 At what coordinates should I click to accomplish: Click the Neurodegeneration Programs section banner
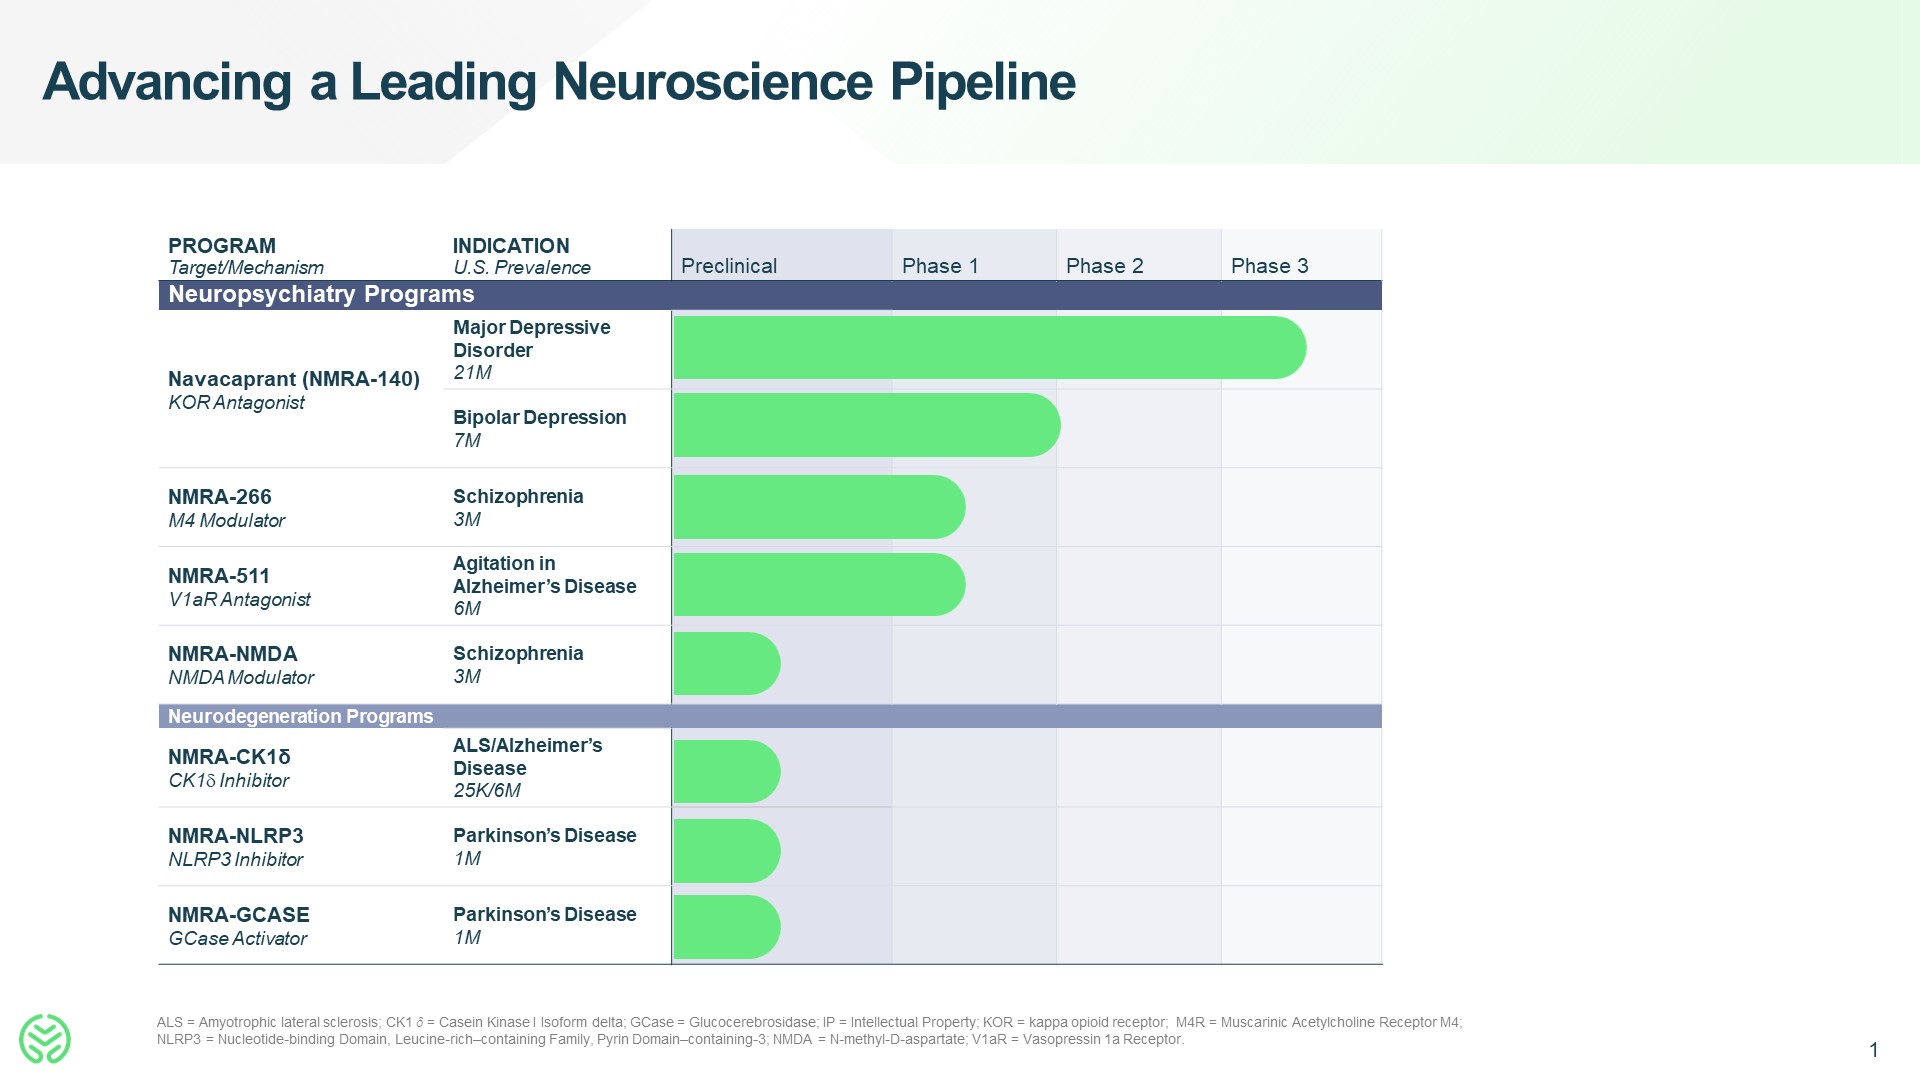point(770,716)
